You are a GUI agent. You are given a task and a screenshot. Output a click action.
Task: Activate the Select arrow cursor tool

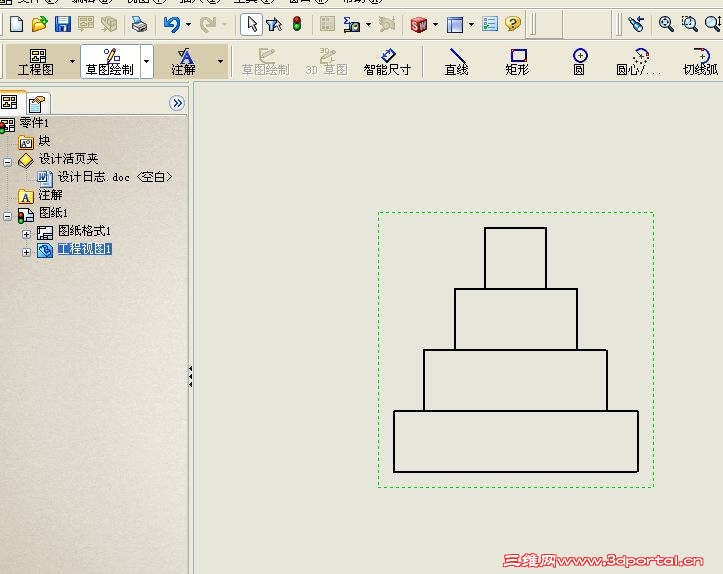click(252, 24)
